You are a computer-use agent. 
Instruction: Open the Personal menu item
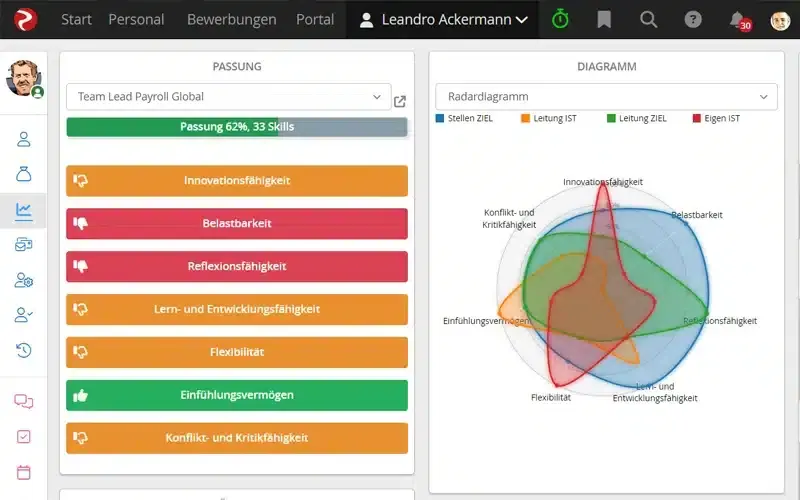[137, 20]
